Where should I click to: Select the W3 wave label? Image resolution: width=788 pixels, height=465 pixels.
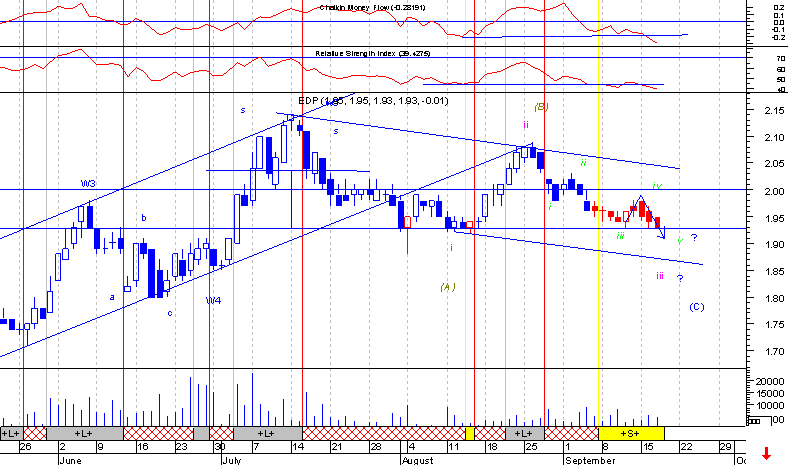click(x=88, y=183)
